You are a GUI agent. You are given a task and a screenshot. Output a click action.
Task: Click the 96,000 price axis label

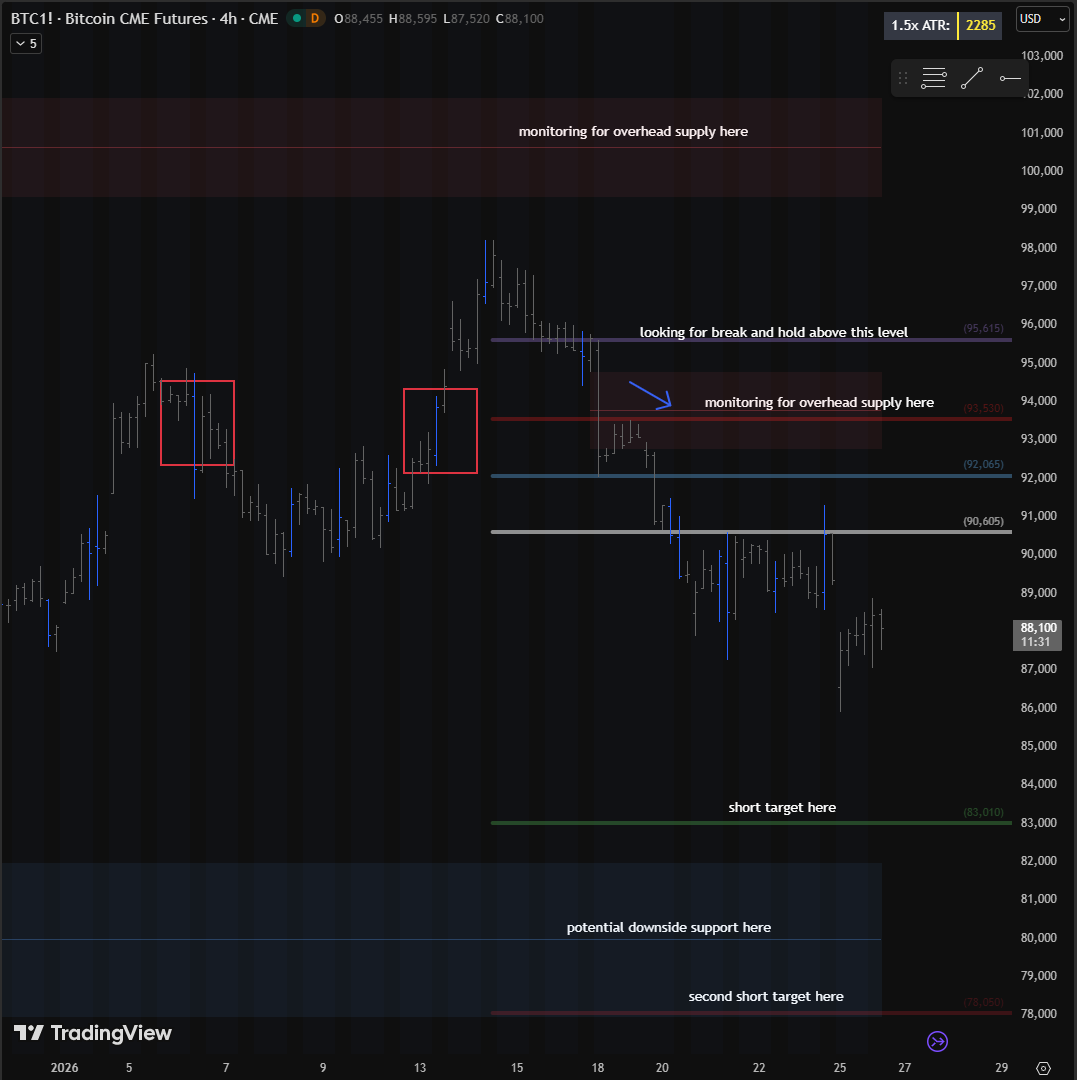[x=1038, y=324]
